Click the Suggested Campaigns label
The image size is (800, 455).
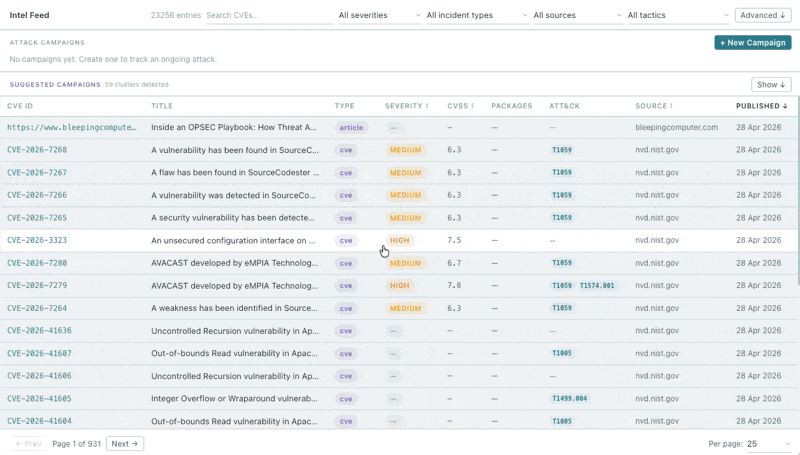[55, 85]
